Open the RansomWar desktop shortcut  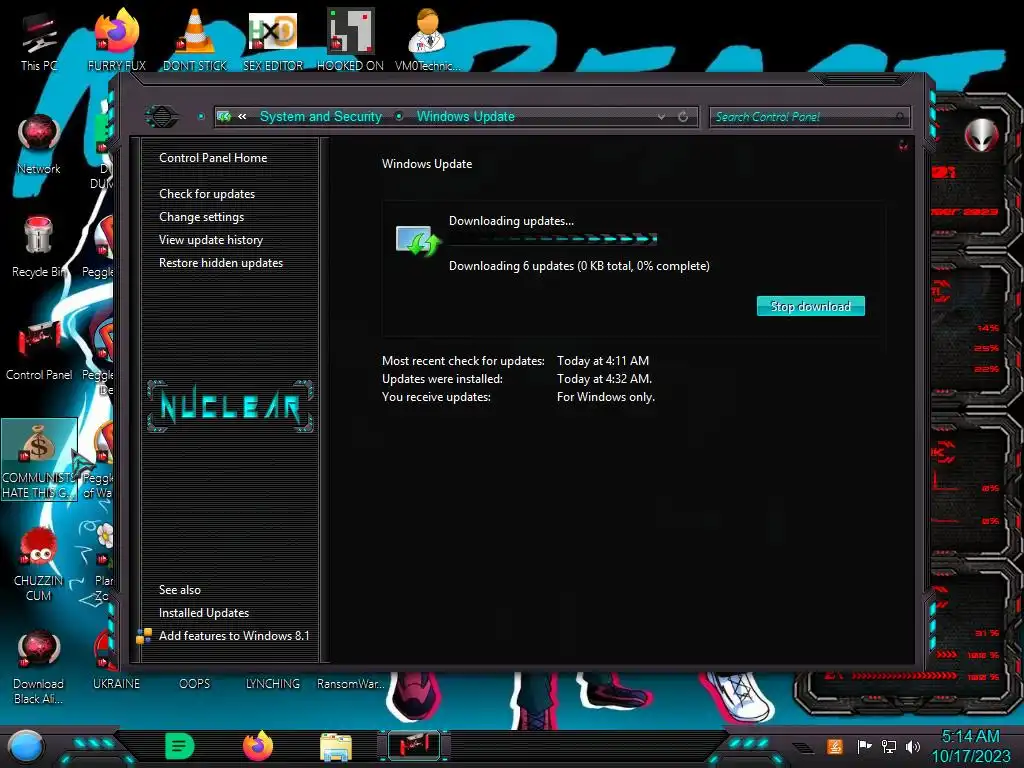(350, 684)
